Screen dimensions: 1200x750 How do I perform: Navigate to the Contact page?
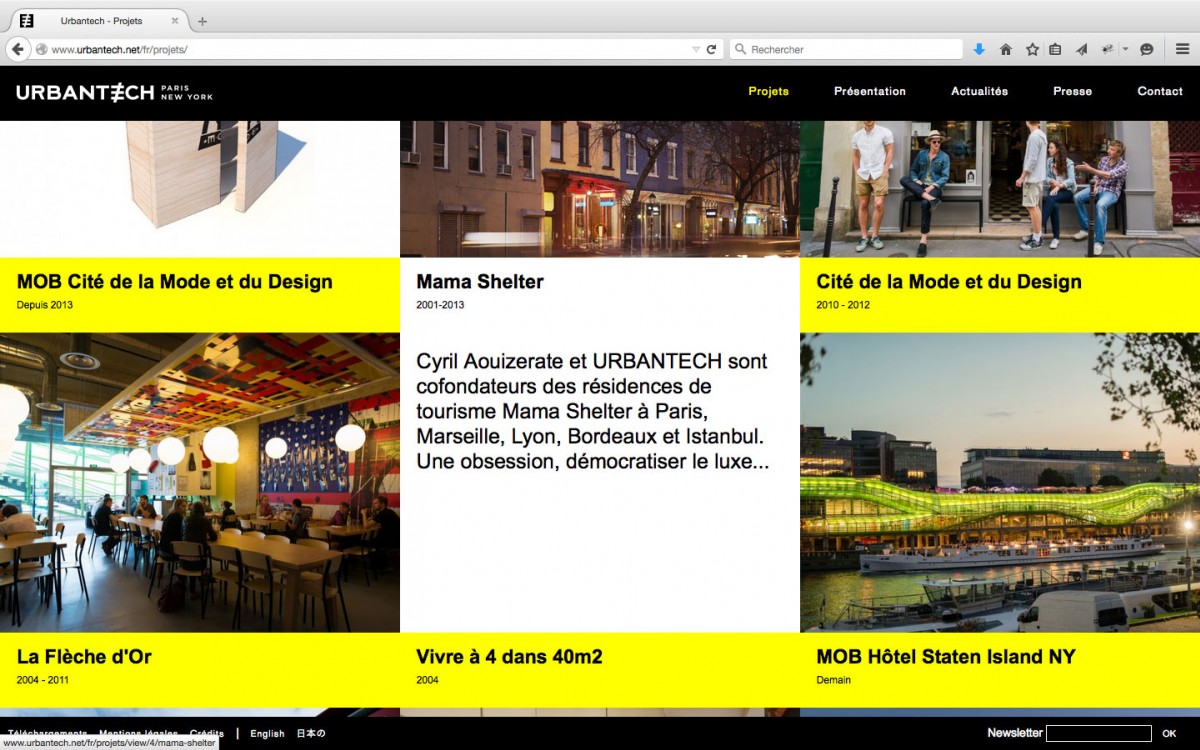click(1160, 91)
